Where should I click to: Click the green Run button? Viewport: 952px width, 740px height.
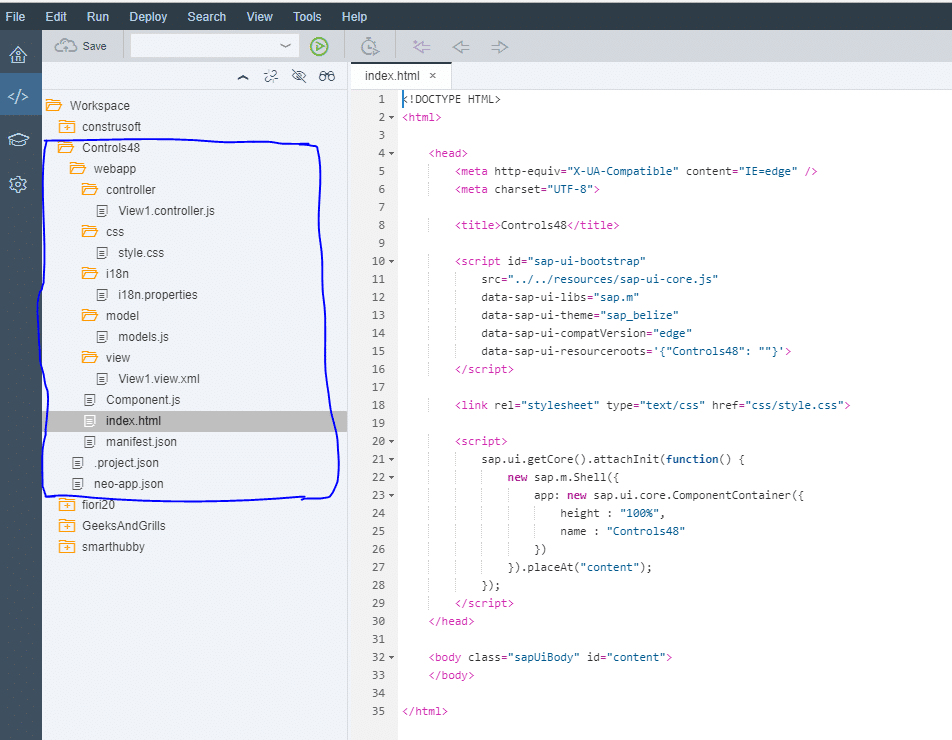click(x=319, y=46)
